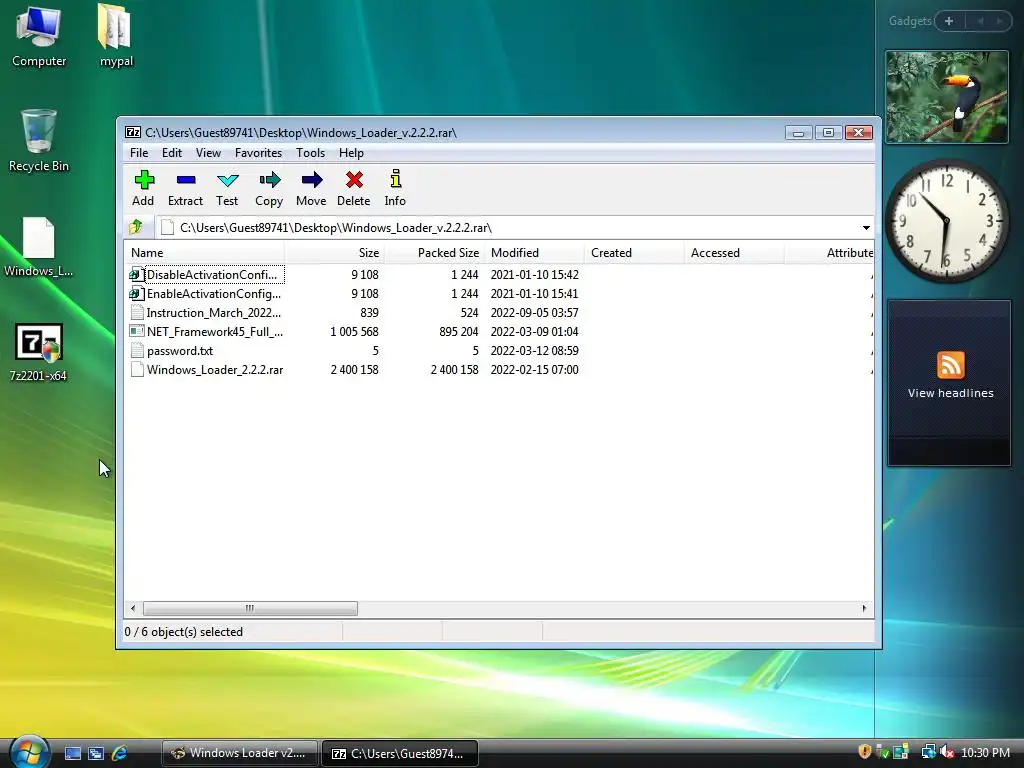1024x768 pixels.
Task: Sort files by Name column
Action: click(204, 253)
